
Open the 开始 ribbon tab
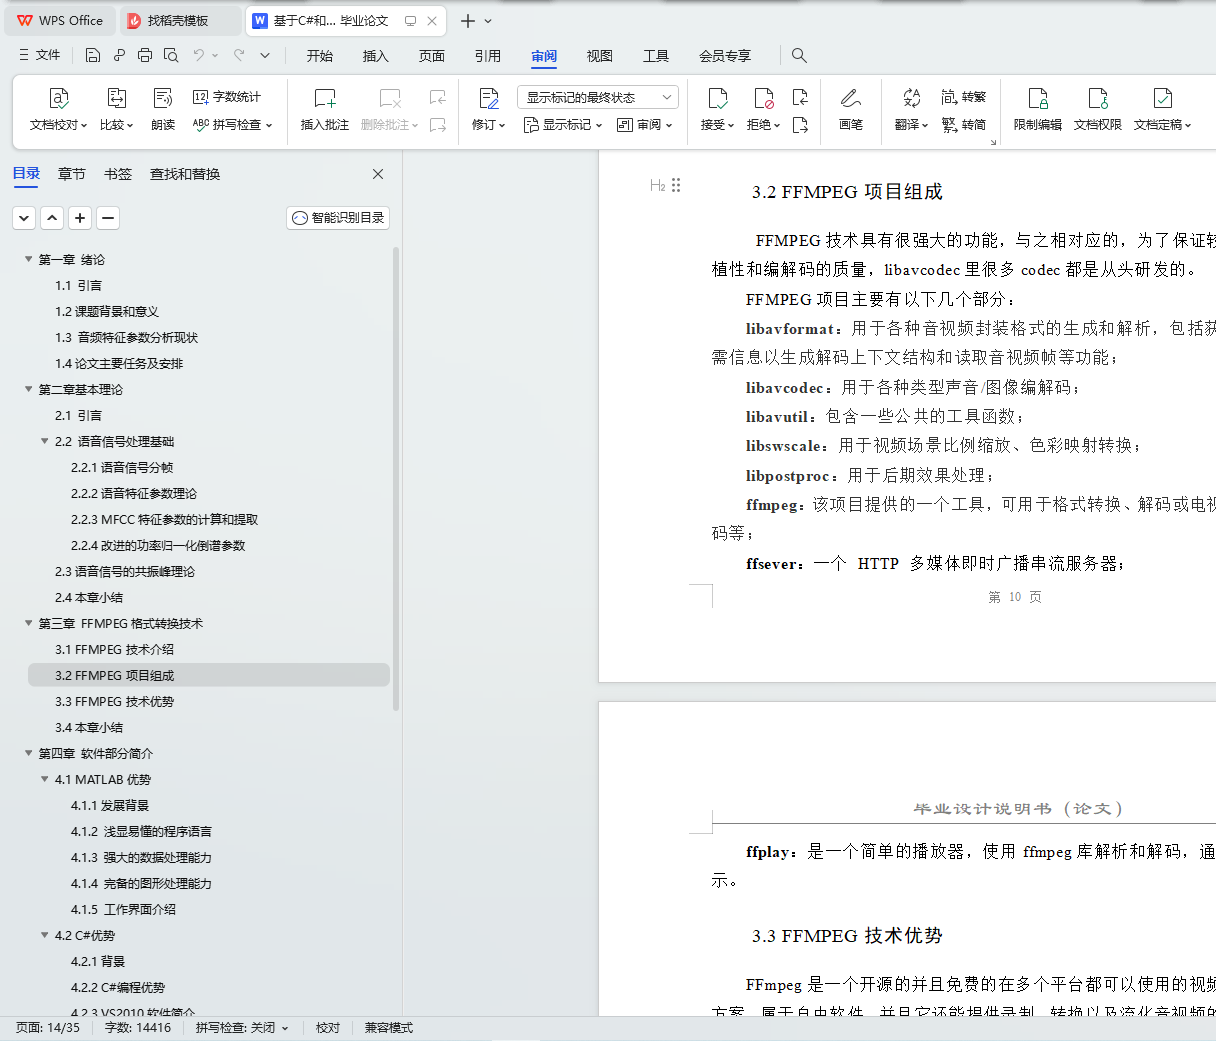[320, 56]
